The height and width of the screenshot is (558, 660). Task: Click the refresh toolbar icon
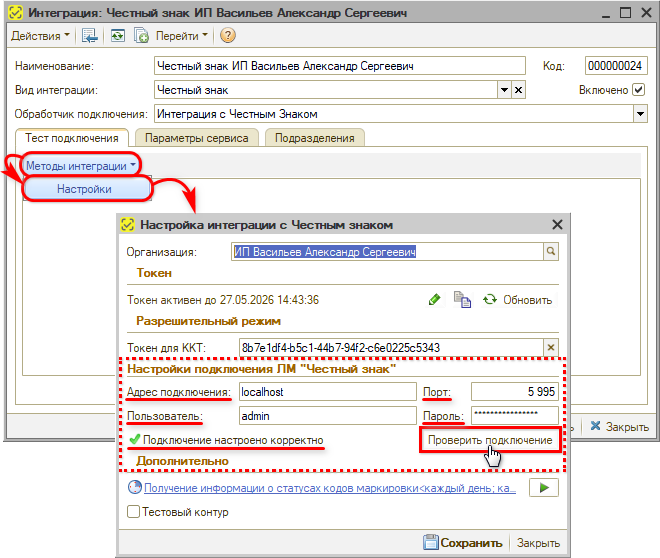click(x=117, y=36)
